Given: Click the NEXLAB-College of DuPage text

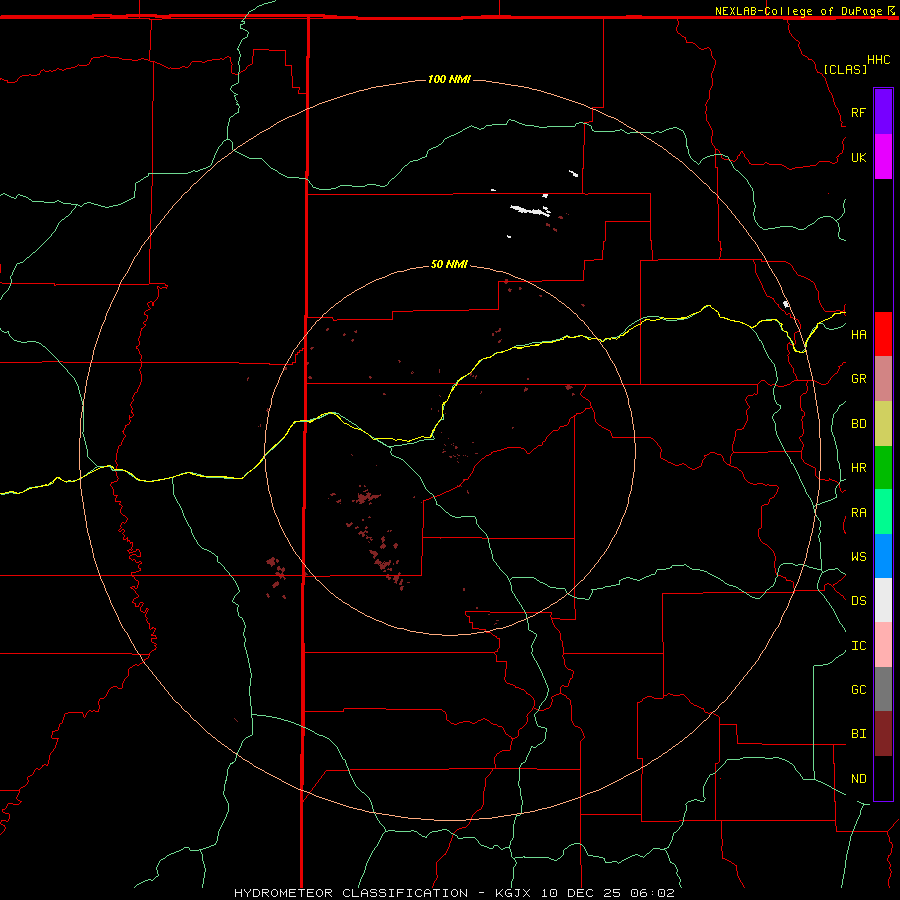Looking at the screenshot, I should coord(799,11).
